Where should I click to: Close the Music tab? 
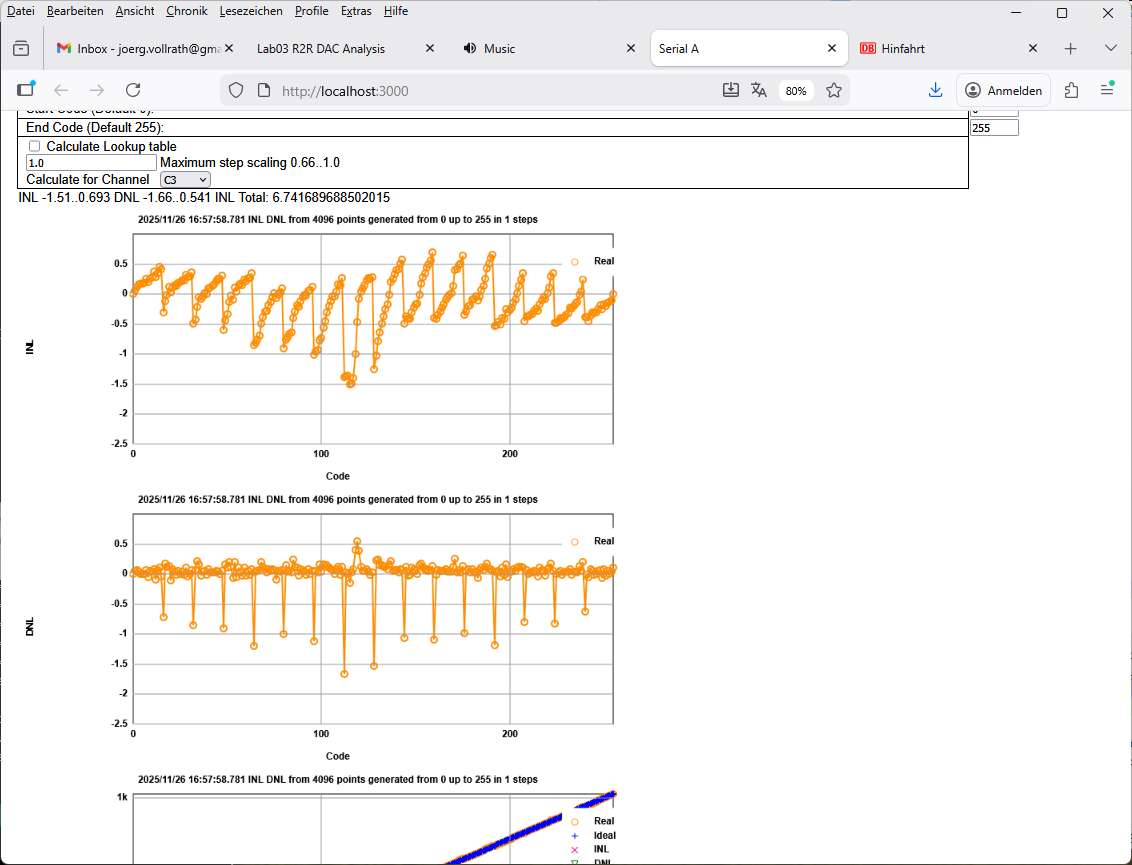[x=631, y=48]
